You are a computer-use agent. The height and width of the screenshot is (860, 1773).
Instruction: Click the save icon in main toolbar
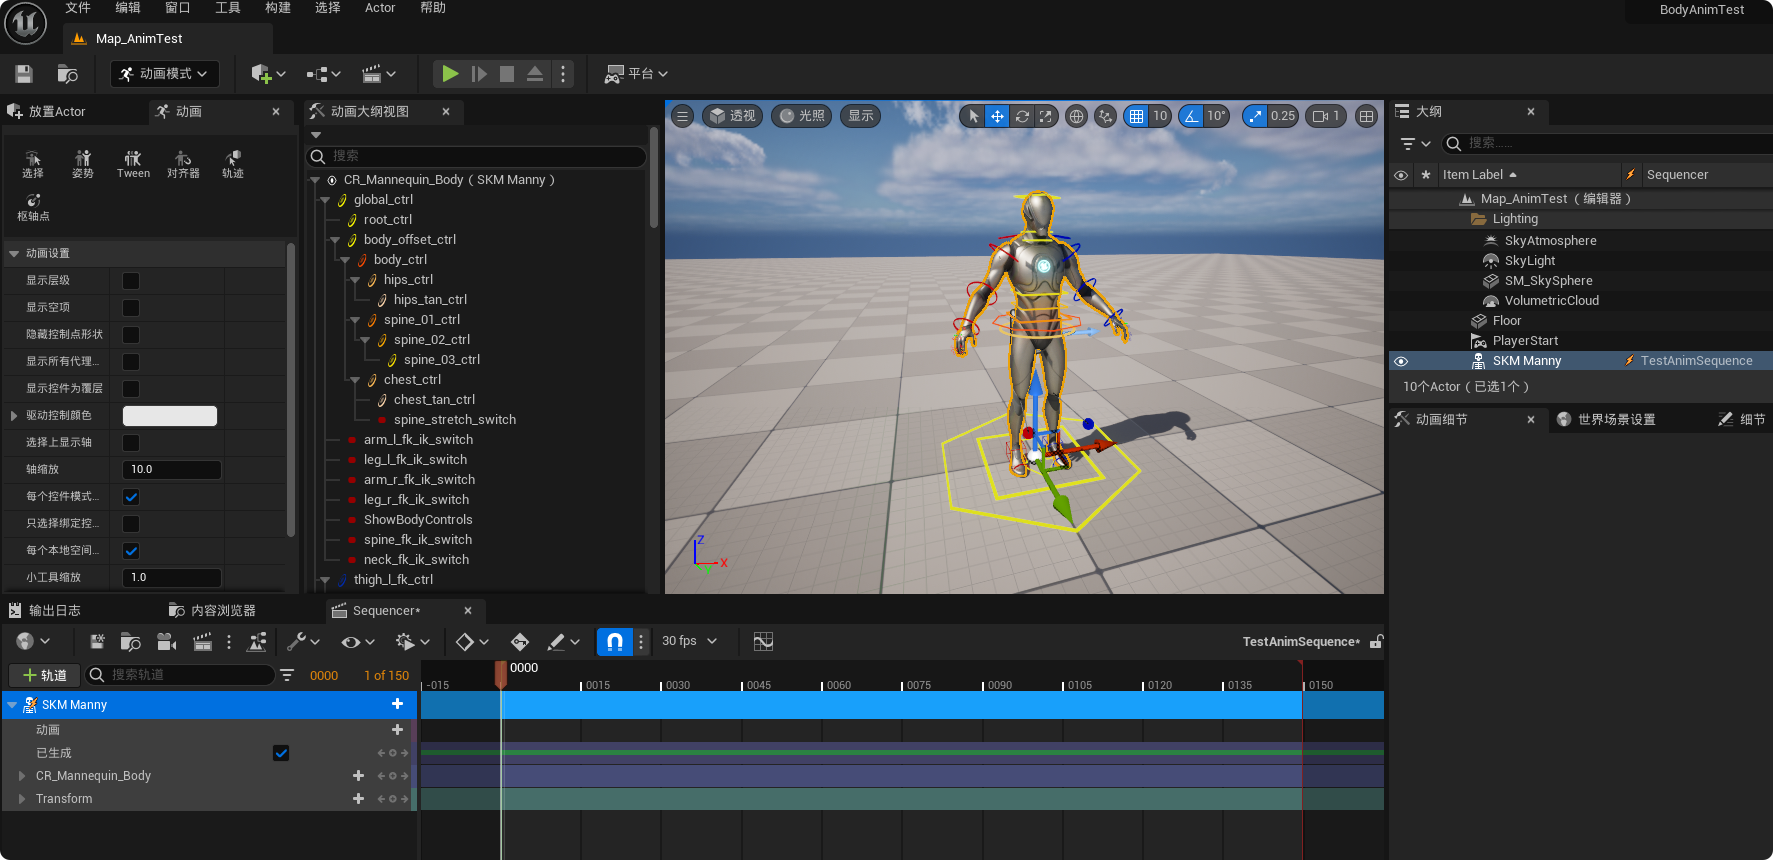coord(24,74)
